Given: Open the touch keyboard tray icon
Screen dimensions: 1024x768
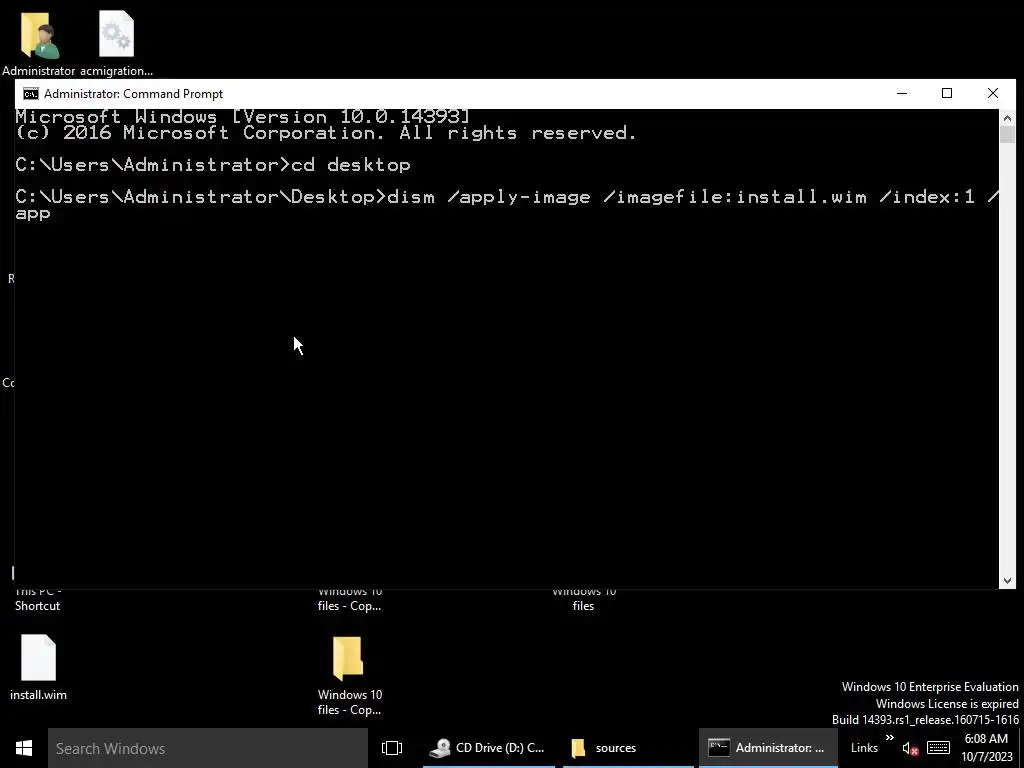Looking at the screenshot, I should (938, 748).
